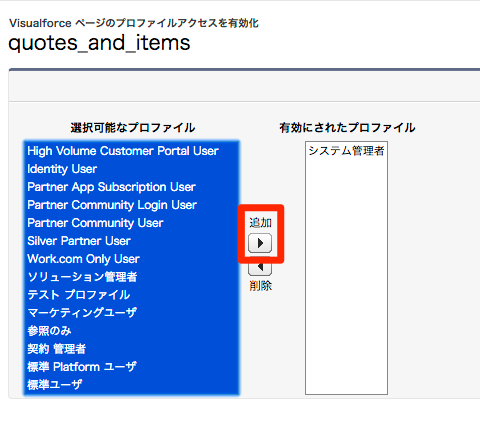Click the 追加 label above arrow
Screen dimensions: 480x434
tap(260, 223)
